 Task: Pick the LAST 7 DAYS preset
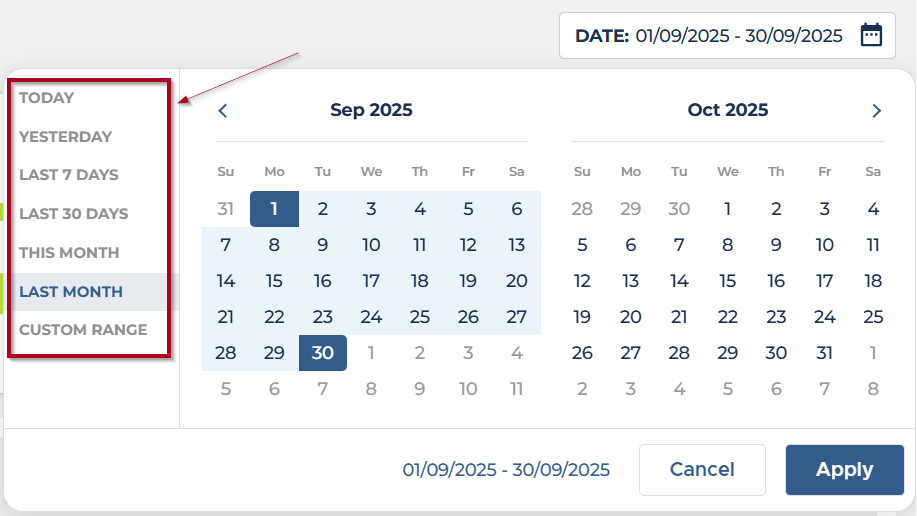tap(69, 175)
